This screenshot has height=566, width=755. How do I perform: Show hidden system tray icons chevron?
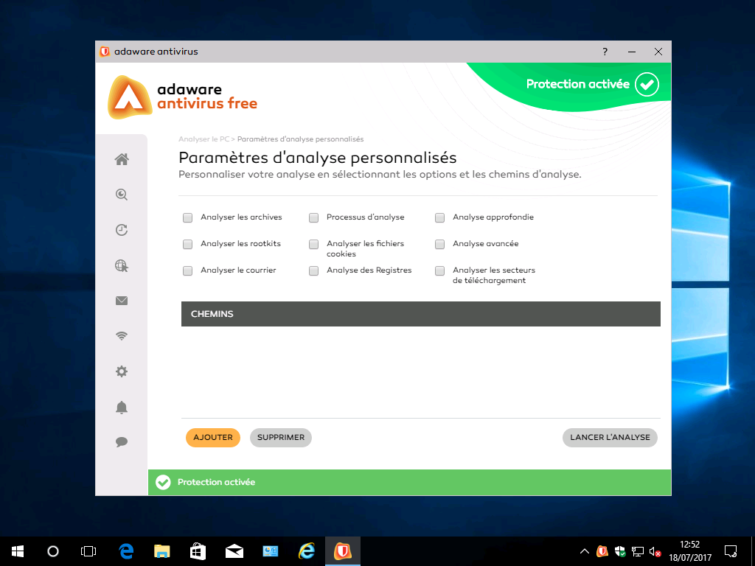pyautogui.click(x=584, y=552)
